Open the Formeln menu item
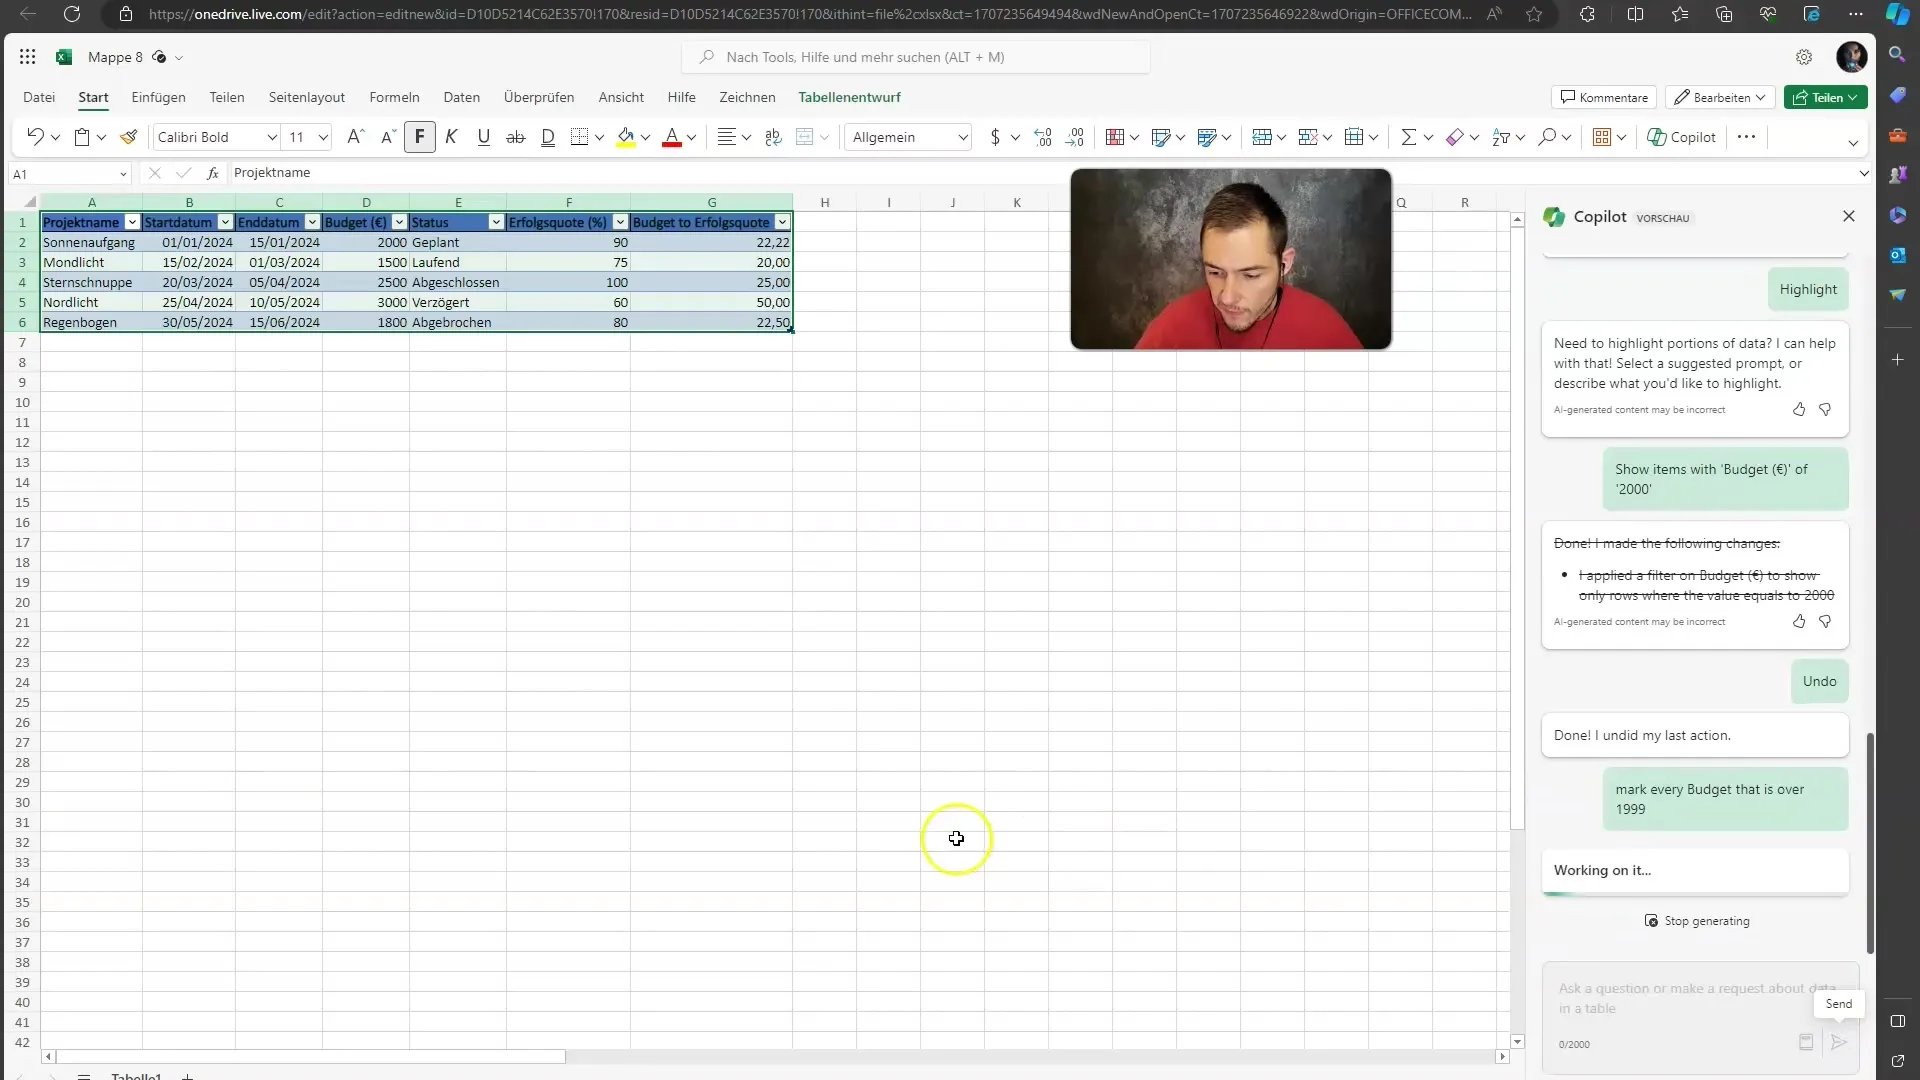 click(x=393, y=96)
